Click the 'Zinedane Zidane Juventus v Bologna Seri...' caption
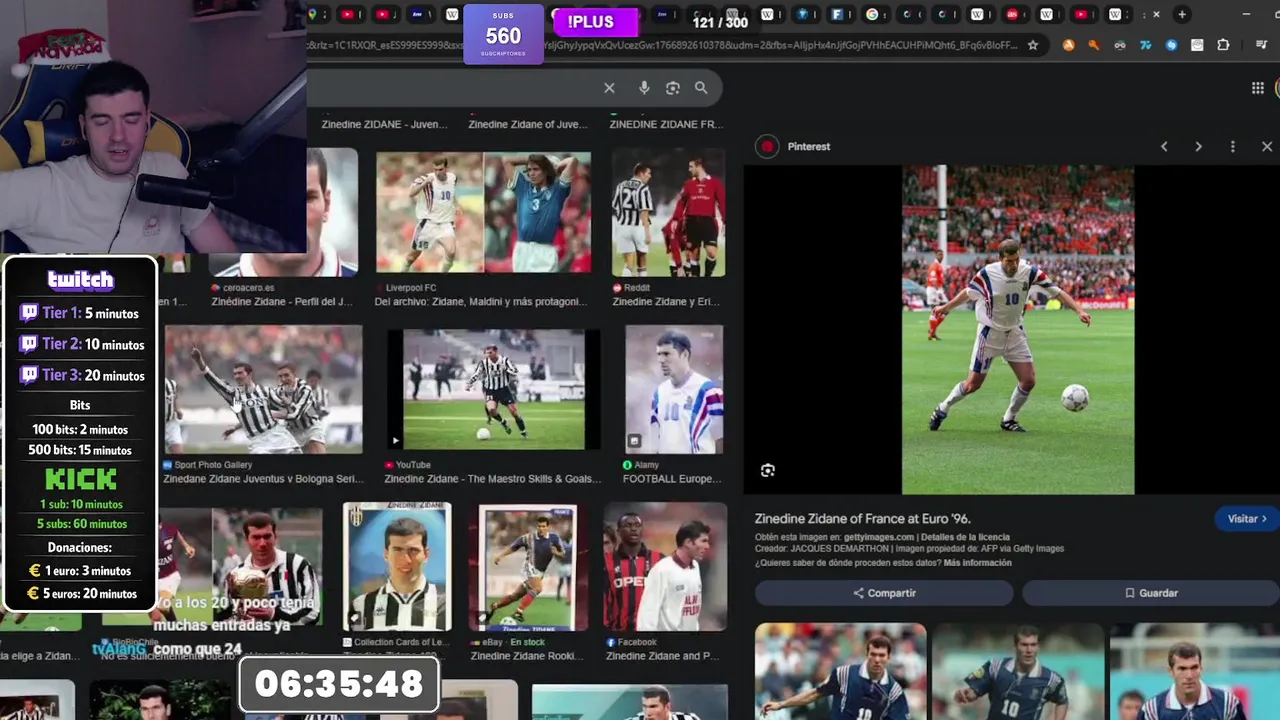The width and height of the screenshot is (1280, 720). tap(263, 479)
